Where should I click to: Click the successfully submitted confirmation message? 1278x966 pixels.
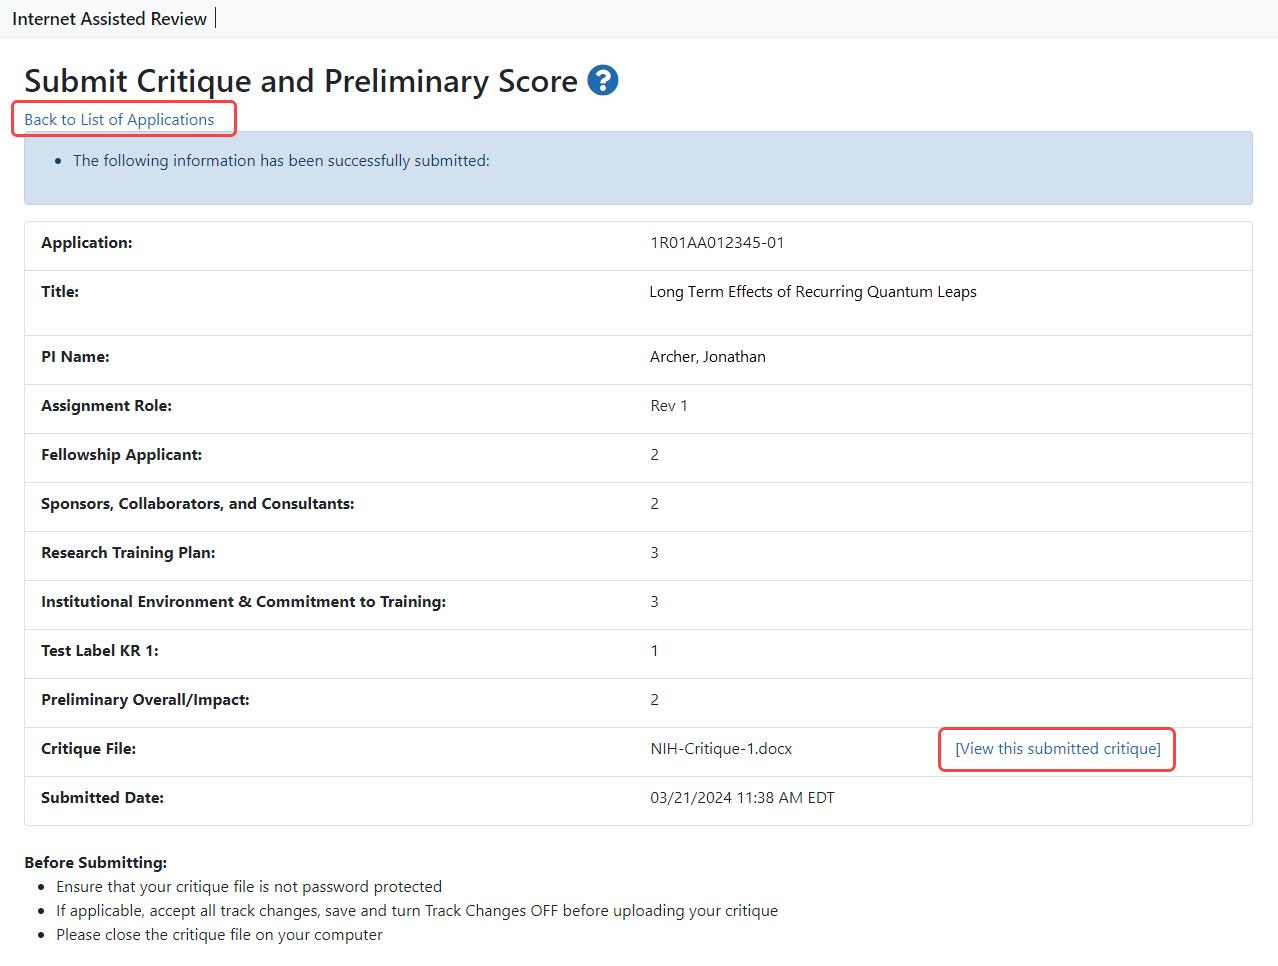point(281,161)
